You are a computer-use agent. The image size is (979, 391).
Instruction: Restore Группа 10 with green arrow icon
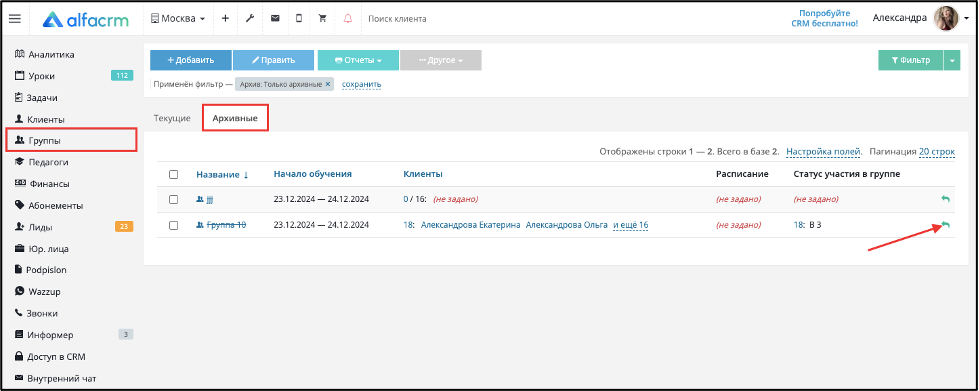point(945,225)
